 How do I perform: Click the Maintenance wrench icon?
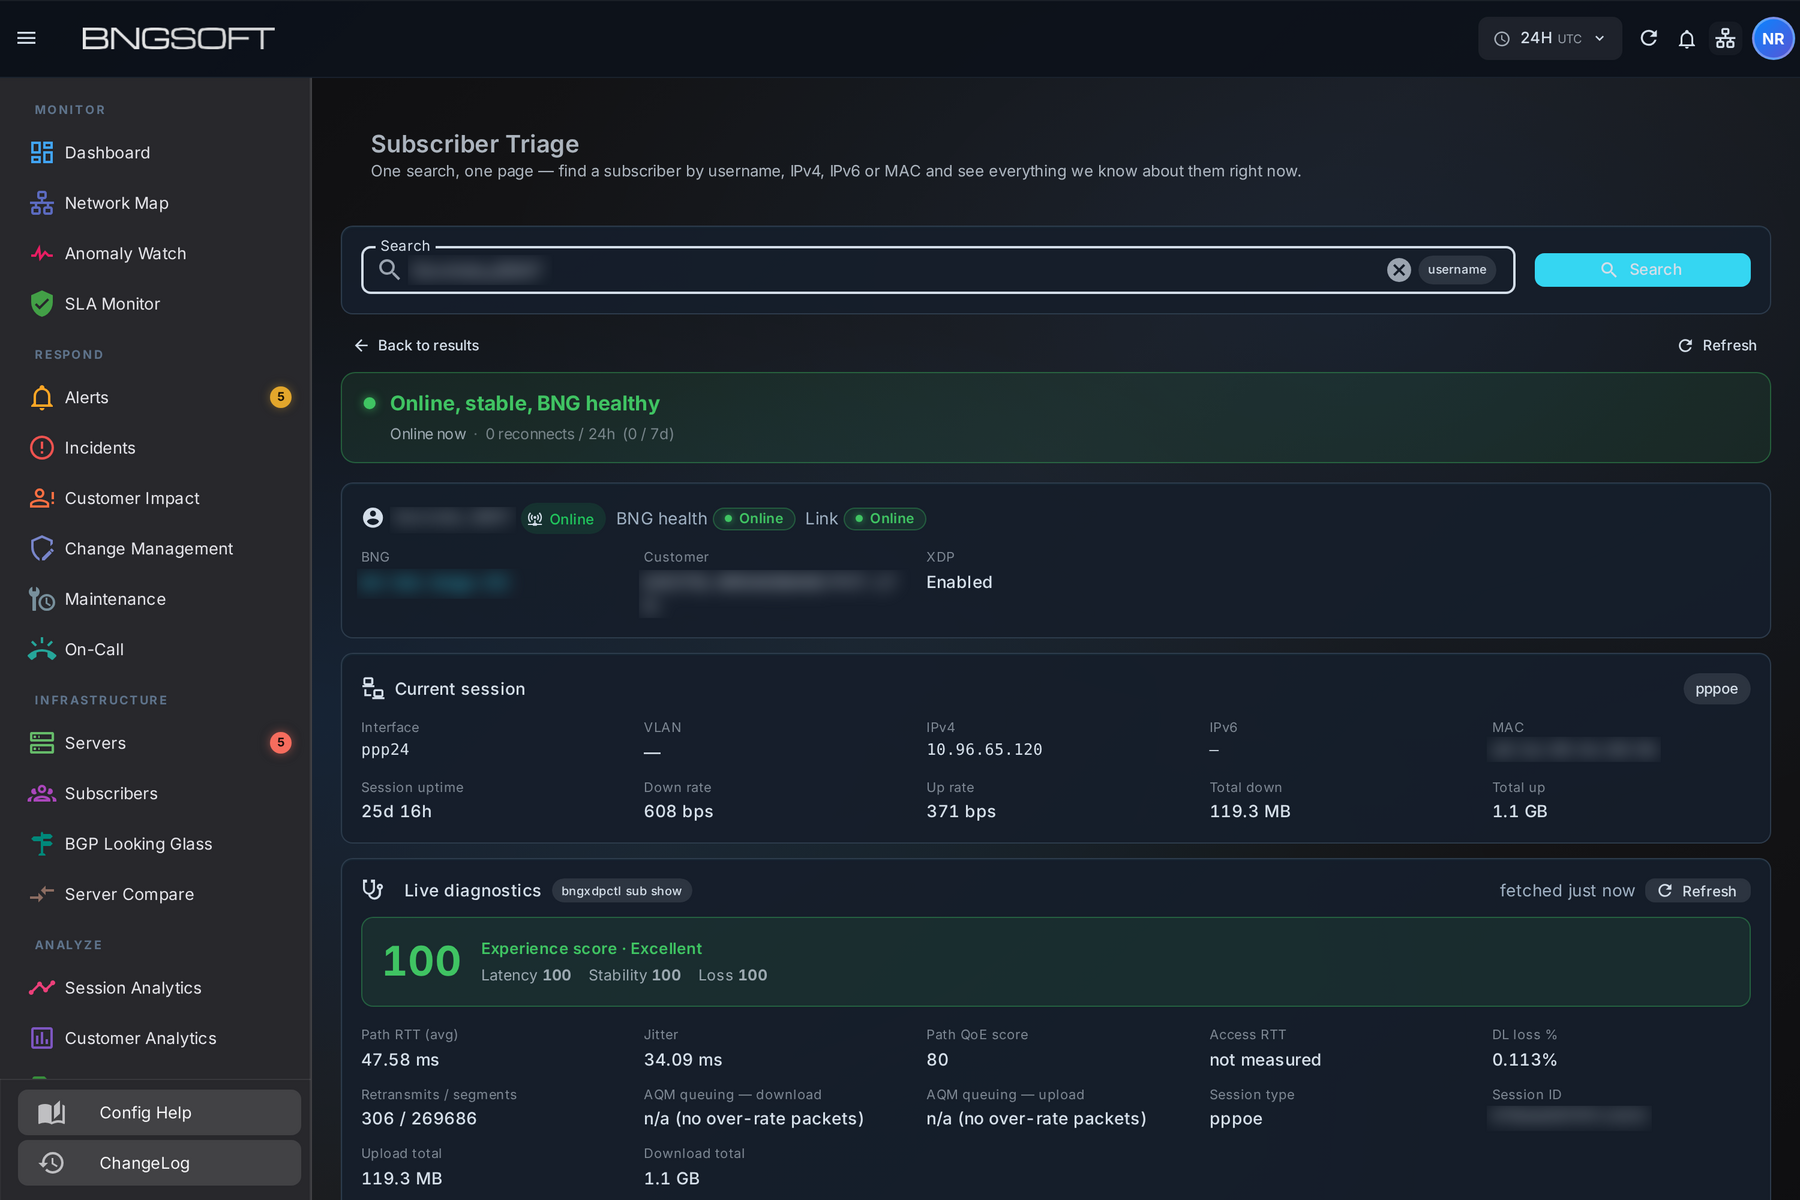click(x=42, y=599)
